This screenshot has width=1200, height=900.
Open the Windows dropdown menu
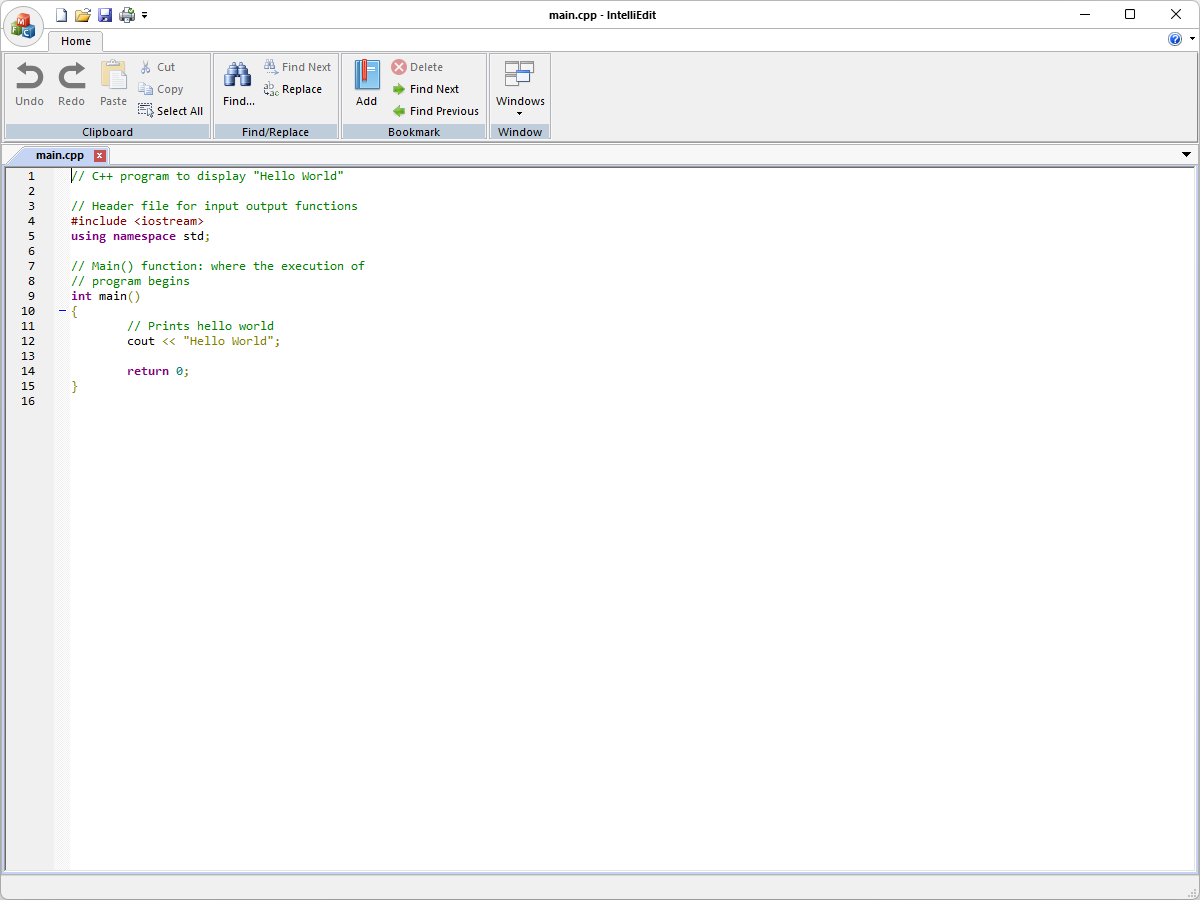click(x=520, y=87)
